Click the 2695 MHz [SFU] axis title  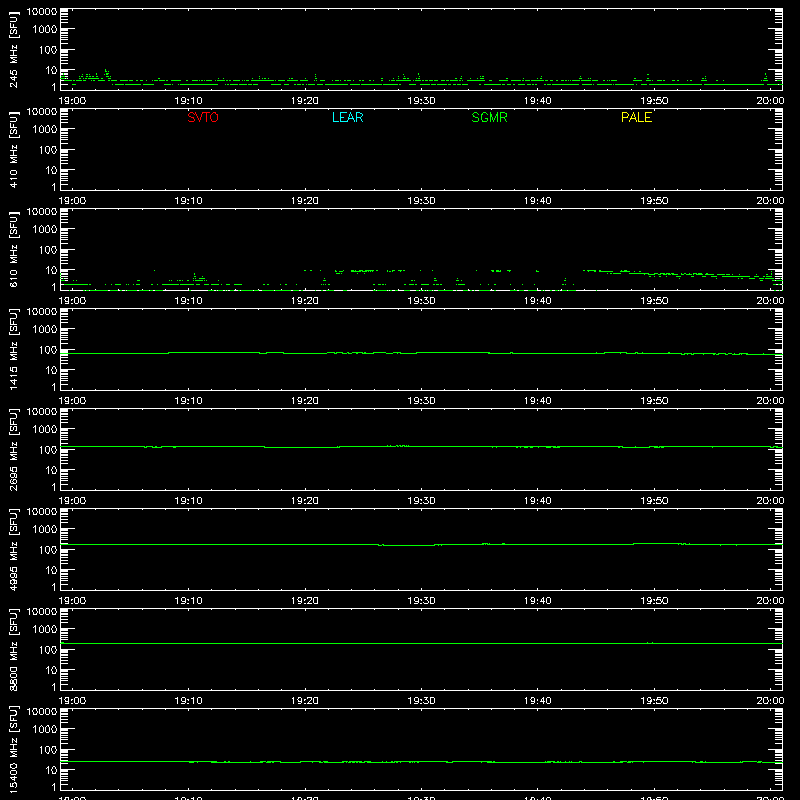pyautogui.click(x=14, y=449)
